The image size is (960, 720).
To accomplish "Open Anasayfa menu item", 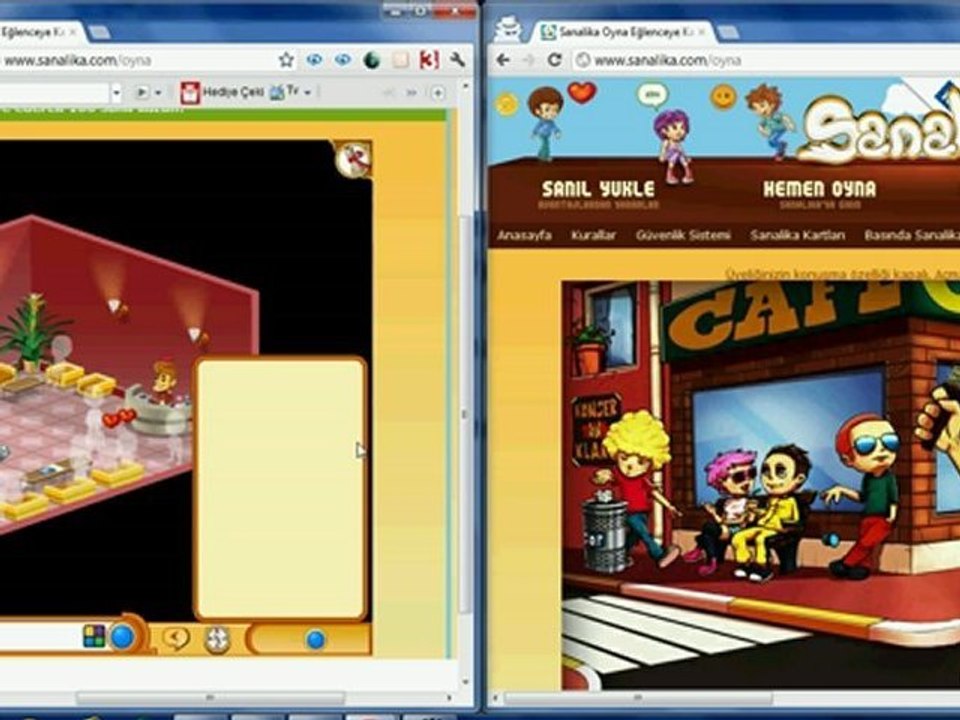I will coord(524,235).
